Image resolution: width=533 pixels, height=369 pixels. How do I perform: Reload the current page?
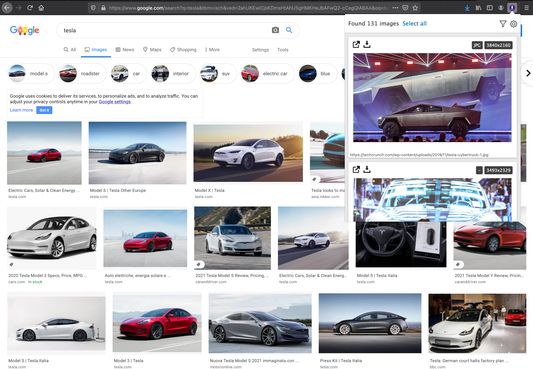30,7
